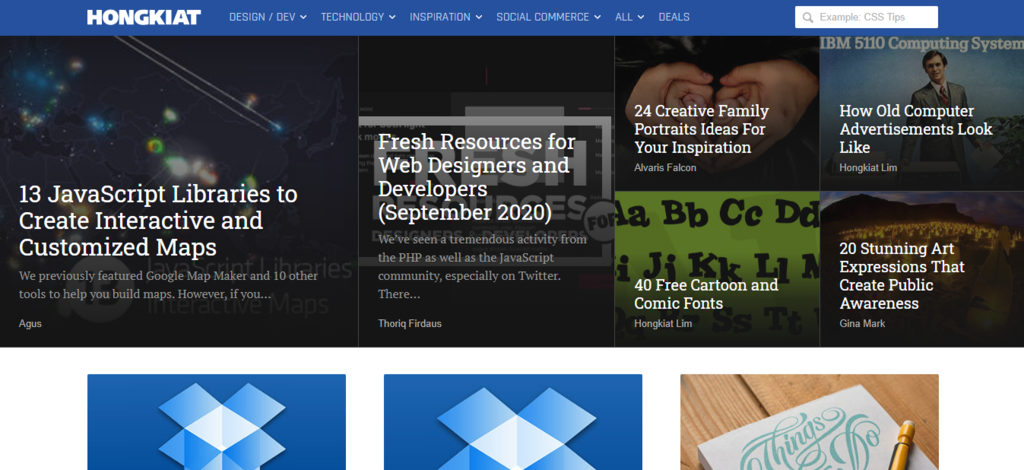
Task: Open 'How Old Computer Advertisements Look Like'
Action: tap(916, 129)
